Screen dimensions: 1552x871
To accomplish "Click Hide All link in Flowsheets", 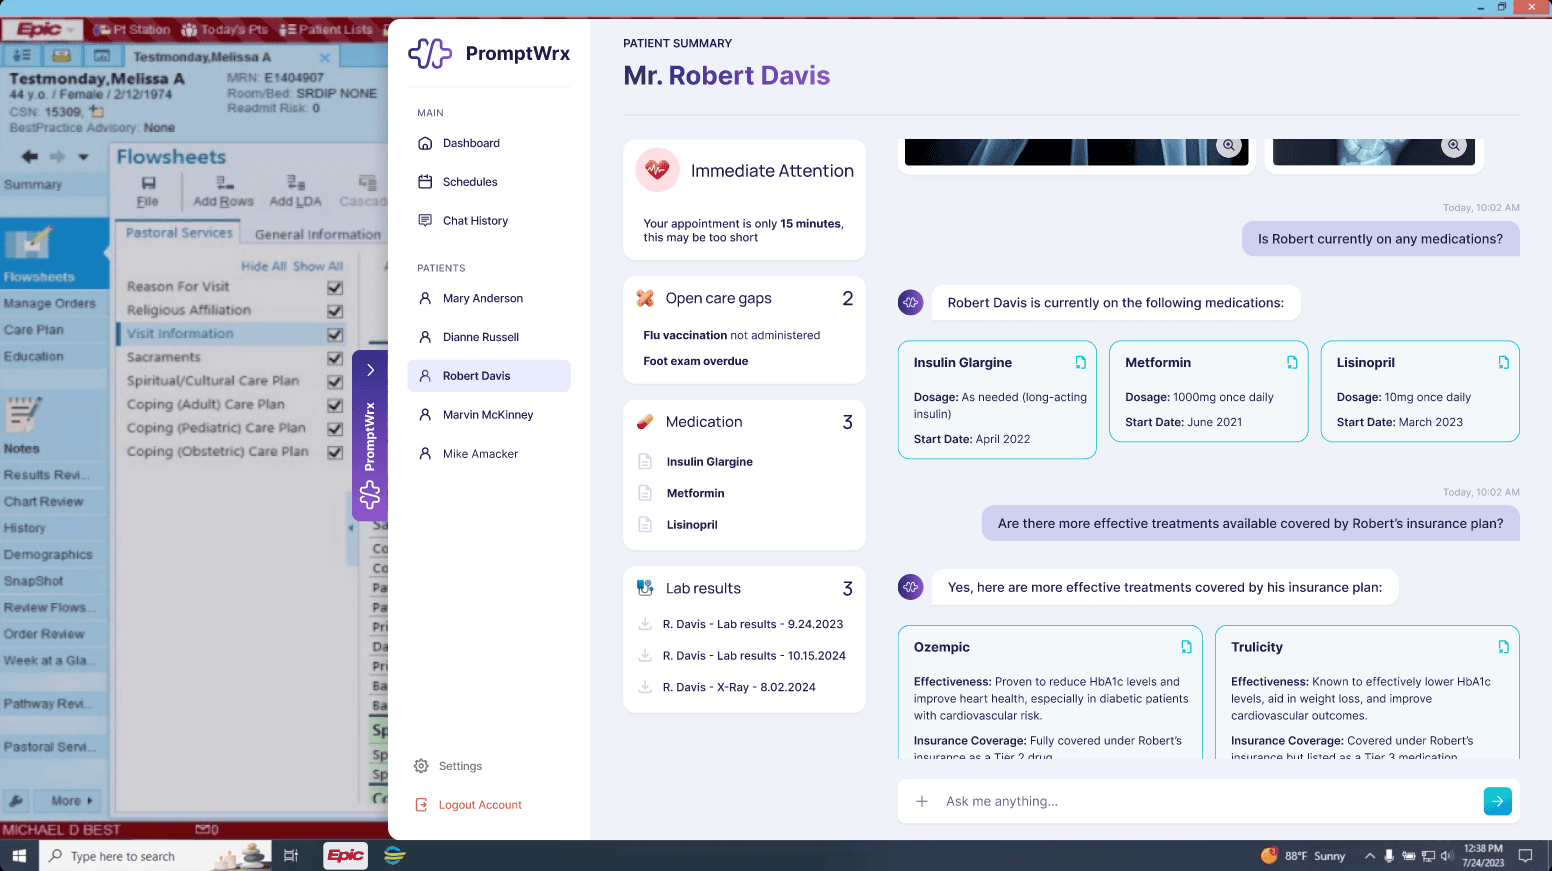I will pos(264,266).
